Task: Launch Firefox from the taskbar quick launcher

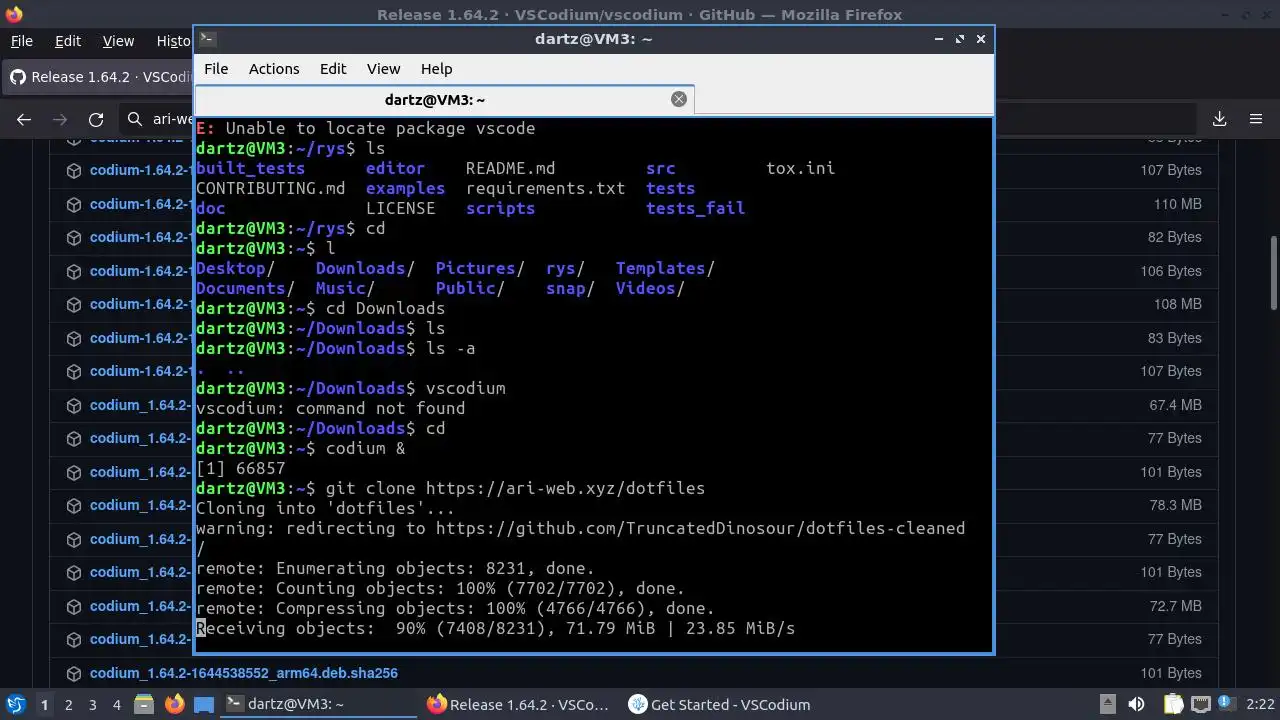Action: (x=174, y=704)
